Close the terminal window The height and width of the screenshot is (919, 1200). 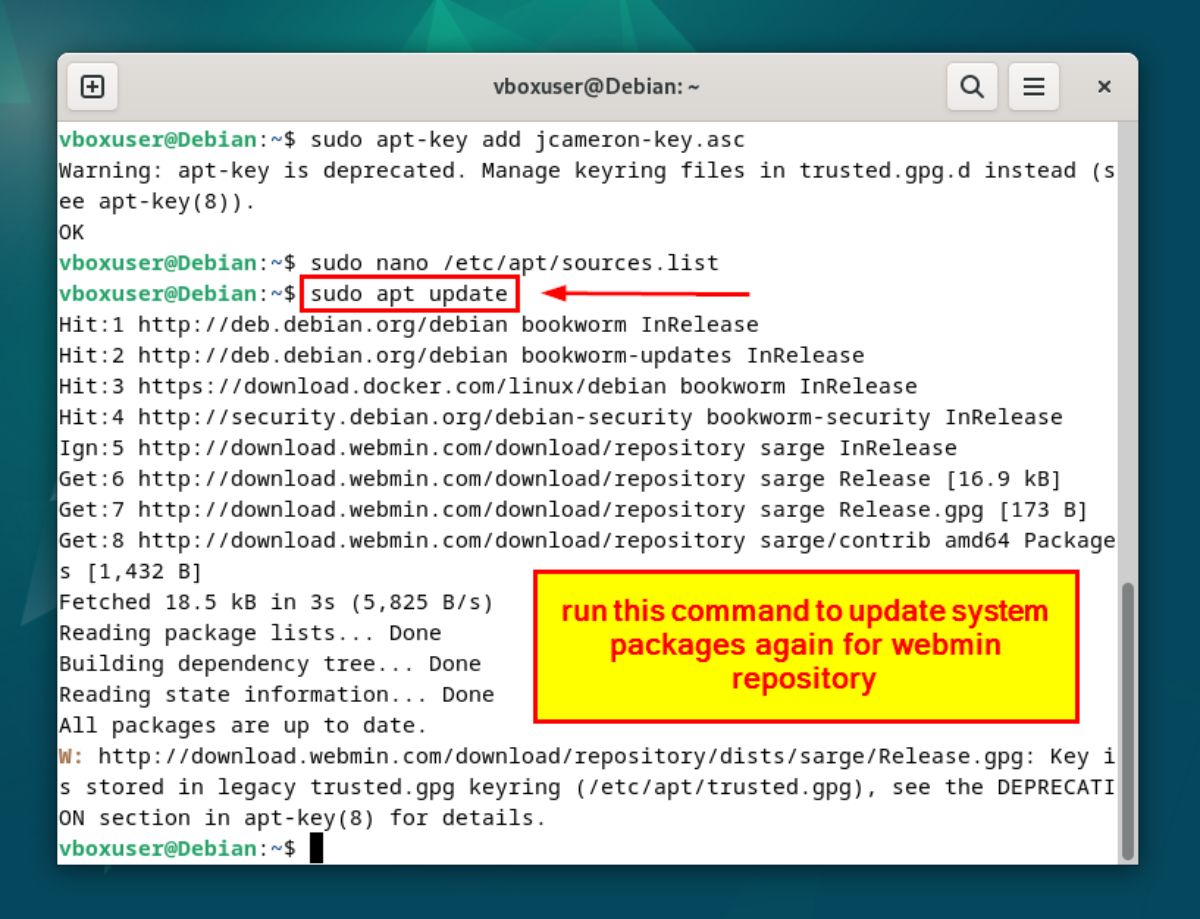pos(1103,86)
